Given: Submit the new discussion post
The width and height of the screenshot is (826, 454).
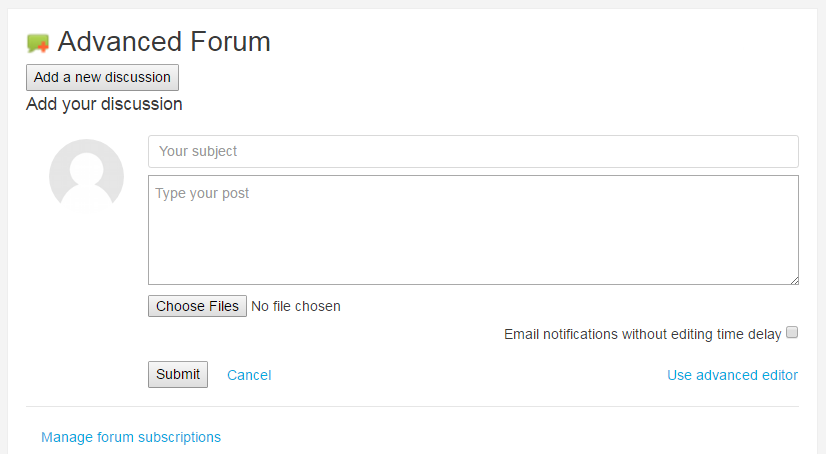Looking at the screenshot, I should click(178, 374).
